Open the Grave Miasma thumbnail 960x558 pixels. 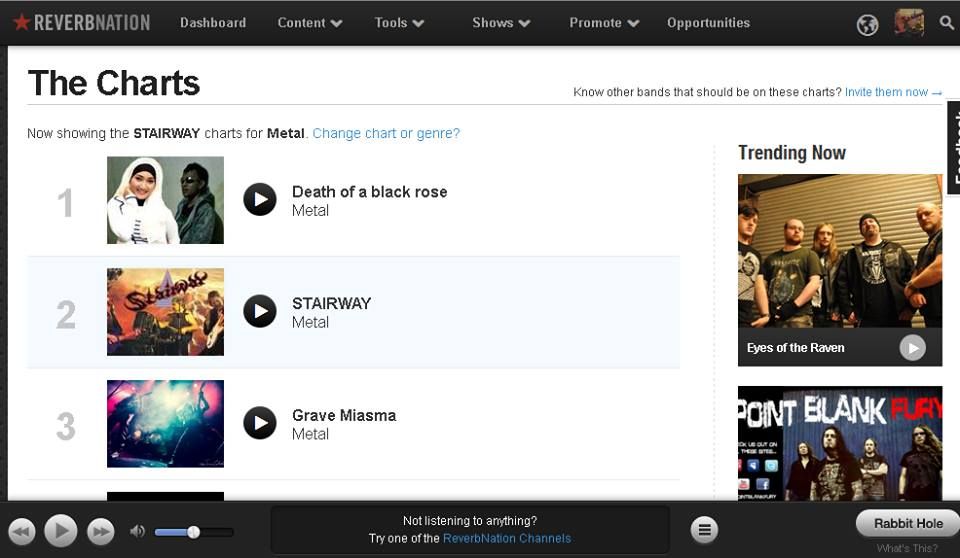165,424
